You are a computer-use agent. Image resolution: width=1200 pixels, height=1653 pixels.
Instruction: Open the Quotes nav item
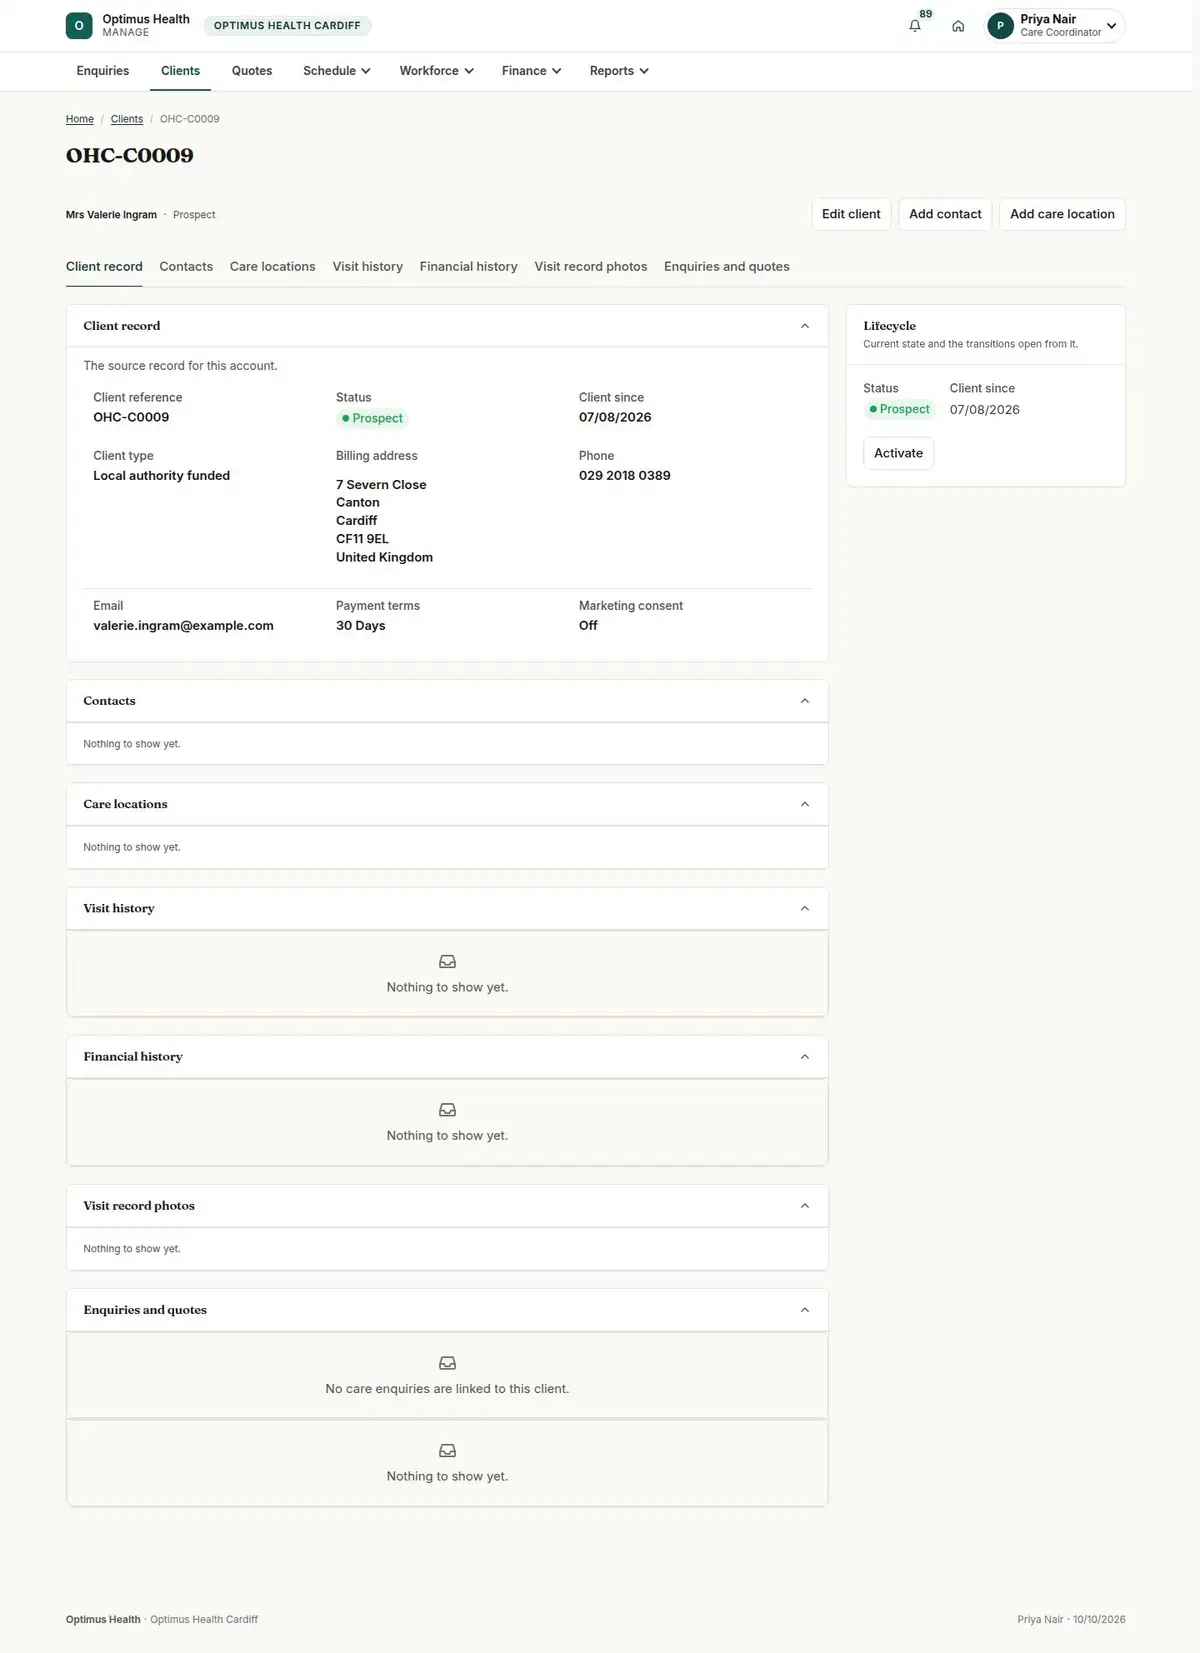pos(252,71)
